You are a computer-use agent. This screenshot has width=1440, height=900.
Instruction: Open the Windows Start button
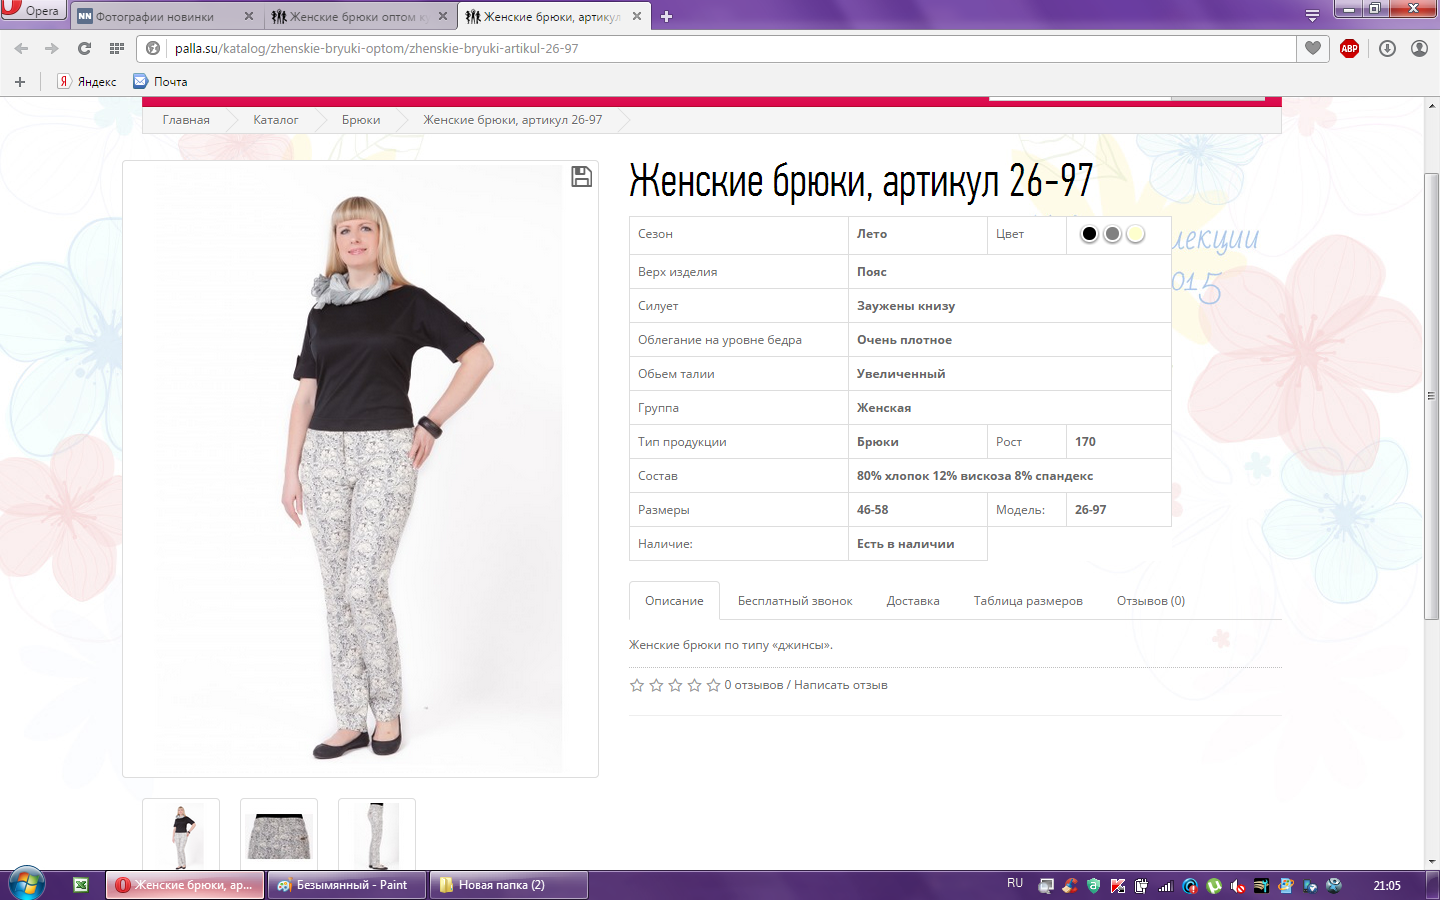(x=27, y=885)
